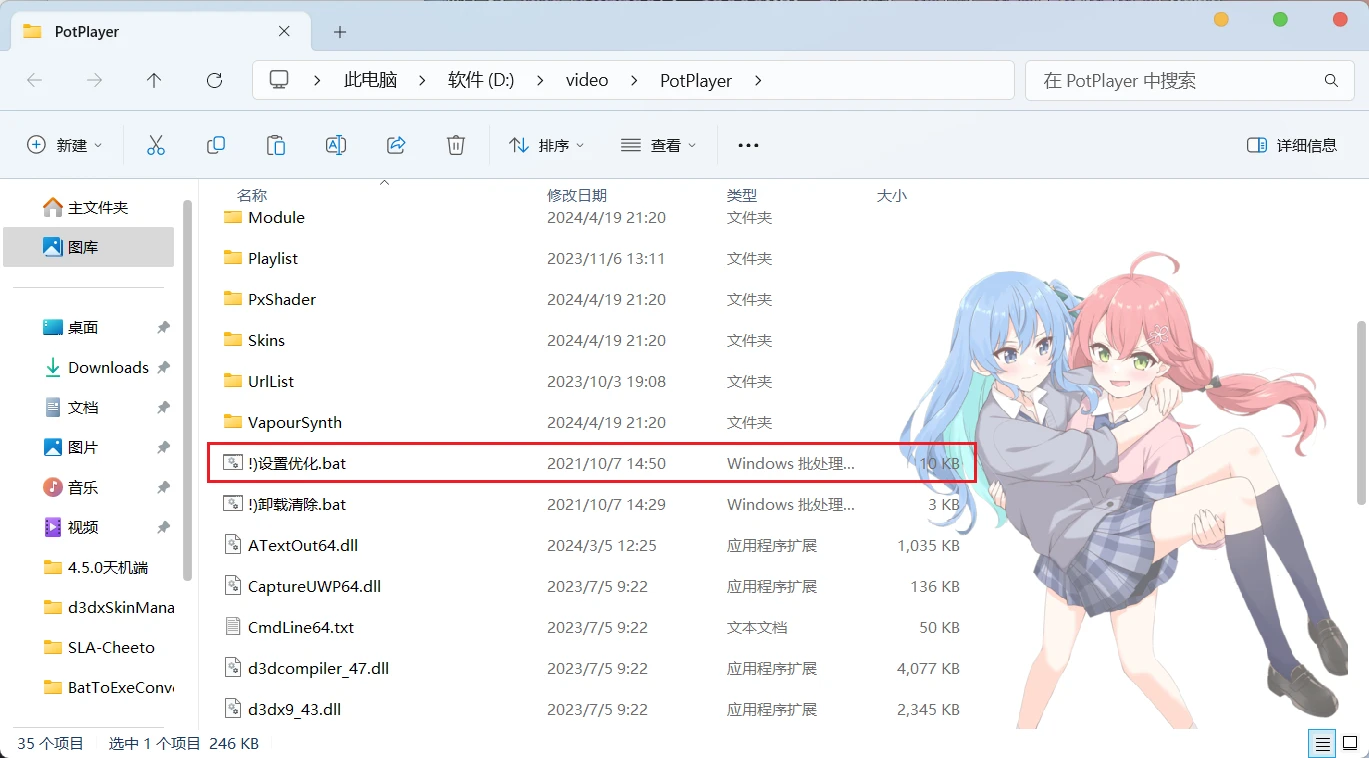1369x758 pixels.
Task: Select the UrlList folder row
Action: click(590, 381)
